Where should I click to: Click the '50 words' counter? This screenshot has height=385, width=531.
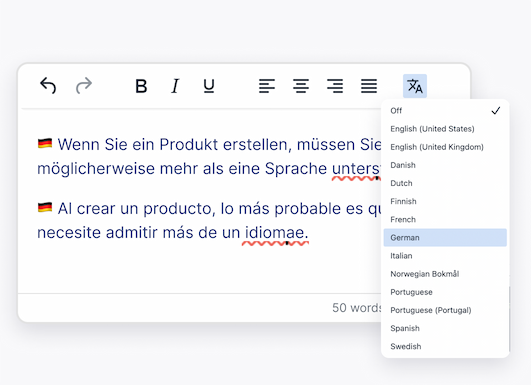tap(357, 308)
